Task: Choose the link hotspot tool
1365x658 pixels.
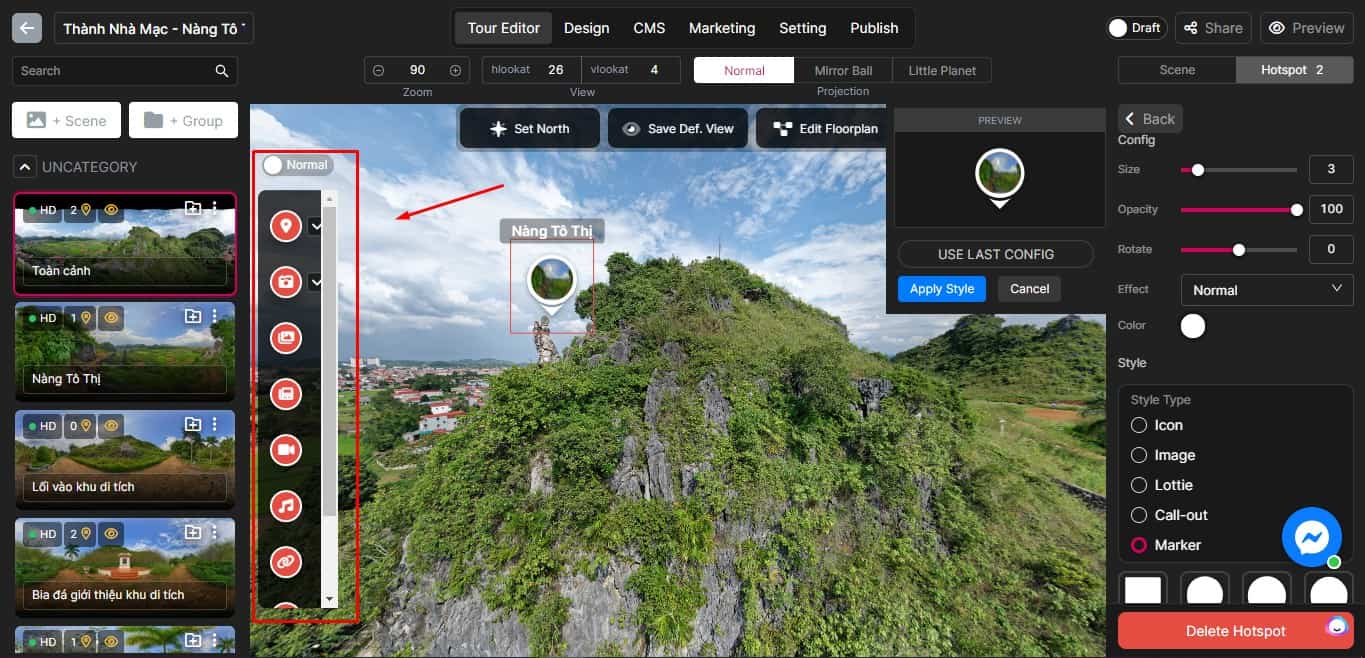Action: pyautogui.click(x=286, y=562)
